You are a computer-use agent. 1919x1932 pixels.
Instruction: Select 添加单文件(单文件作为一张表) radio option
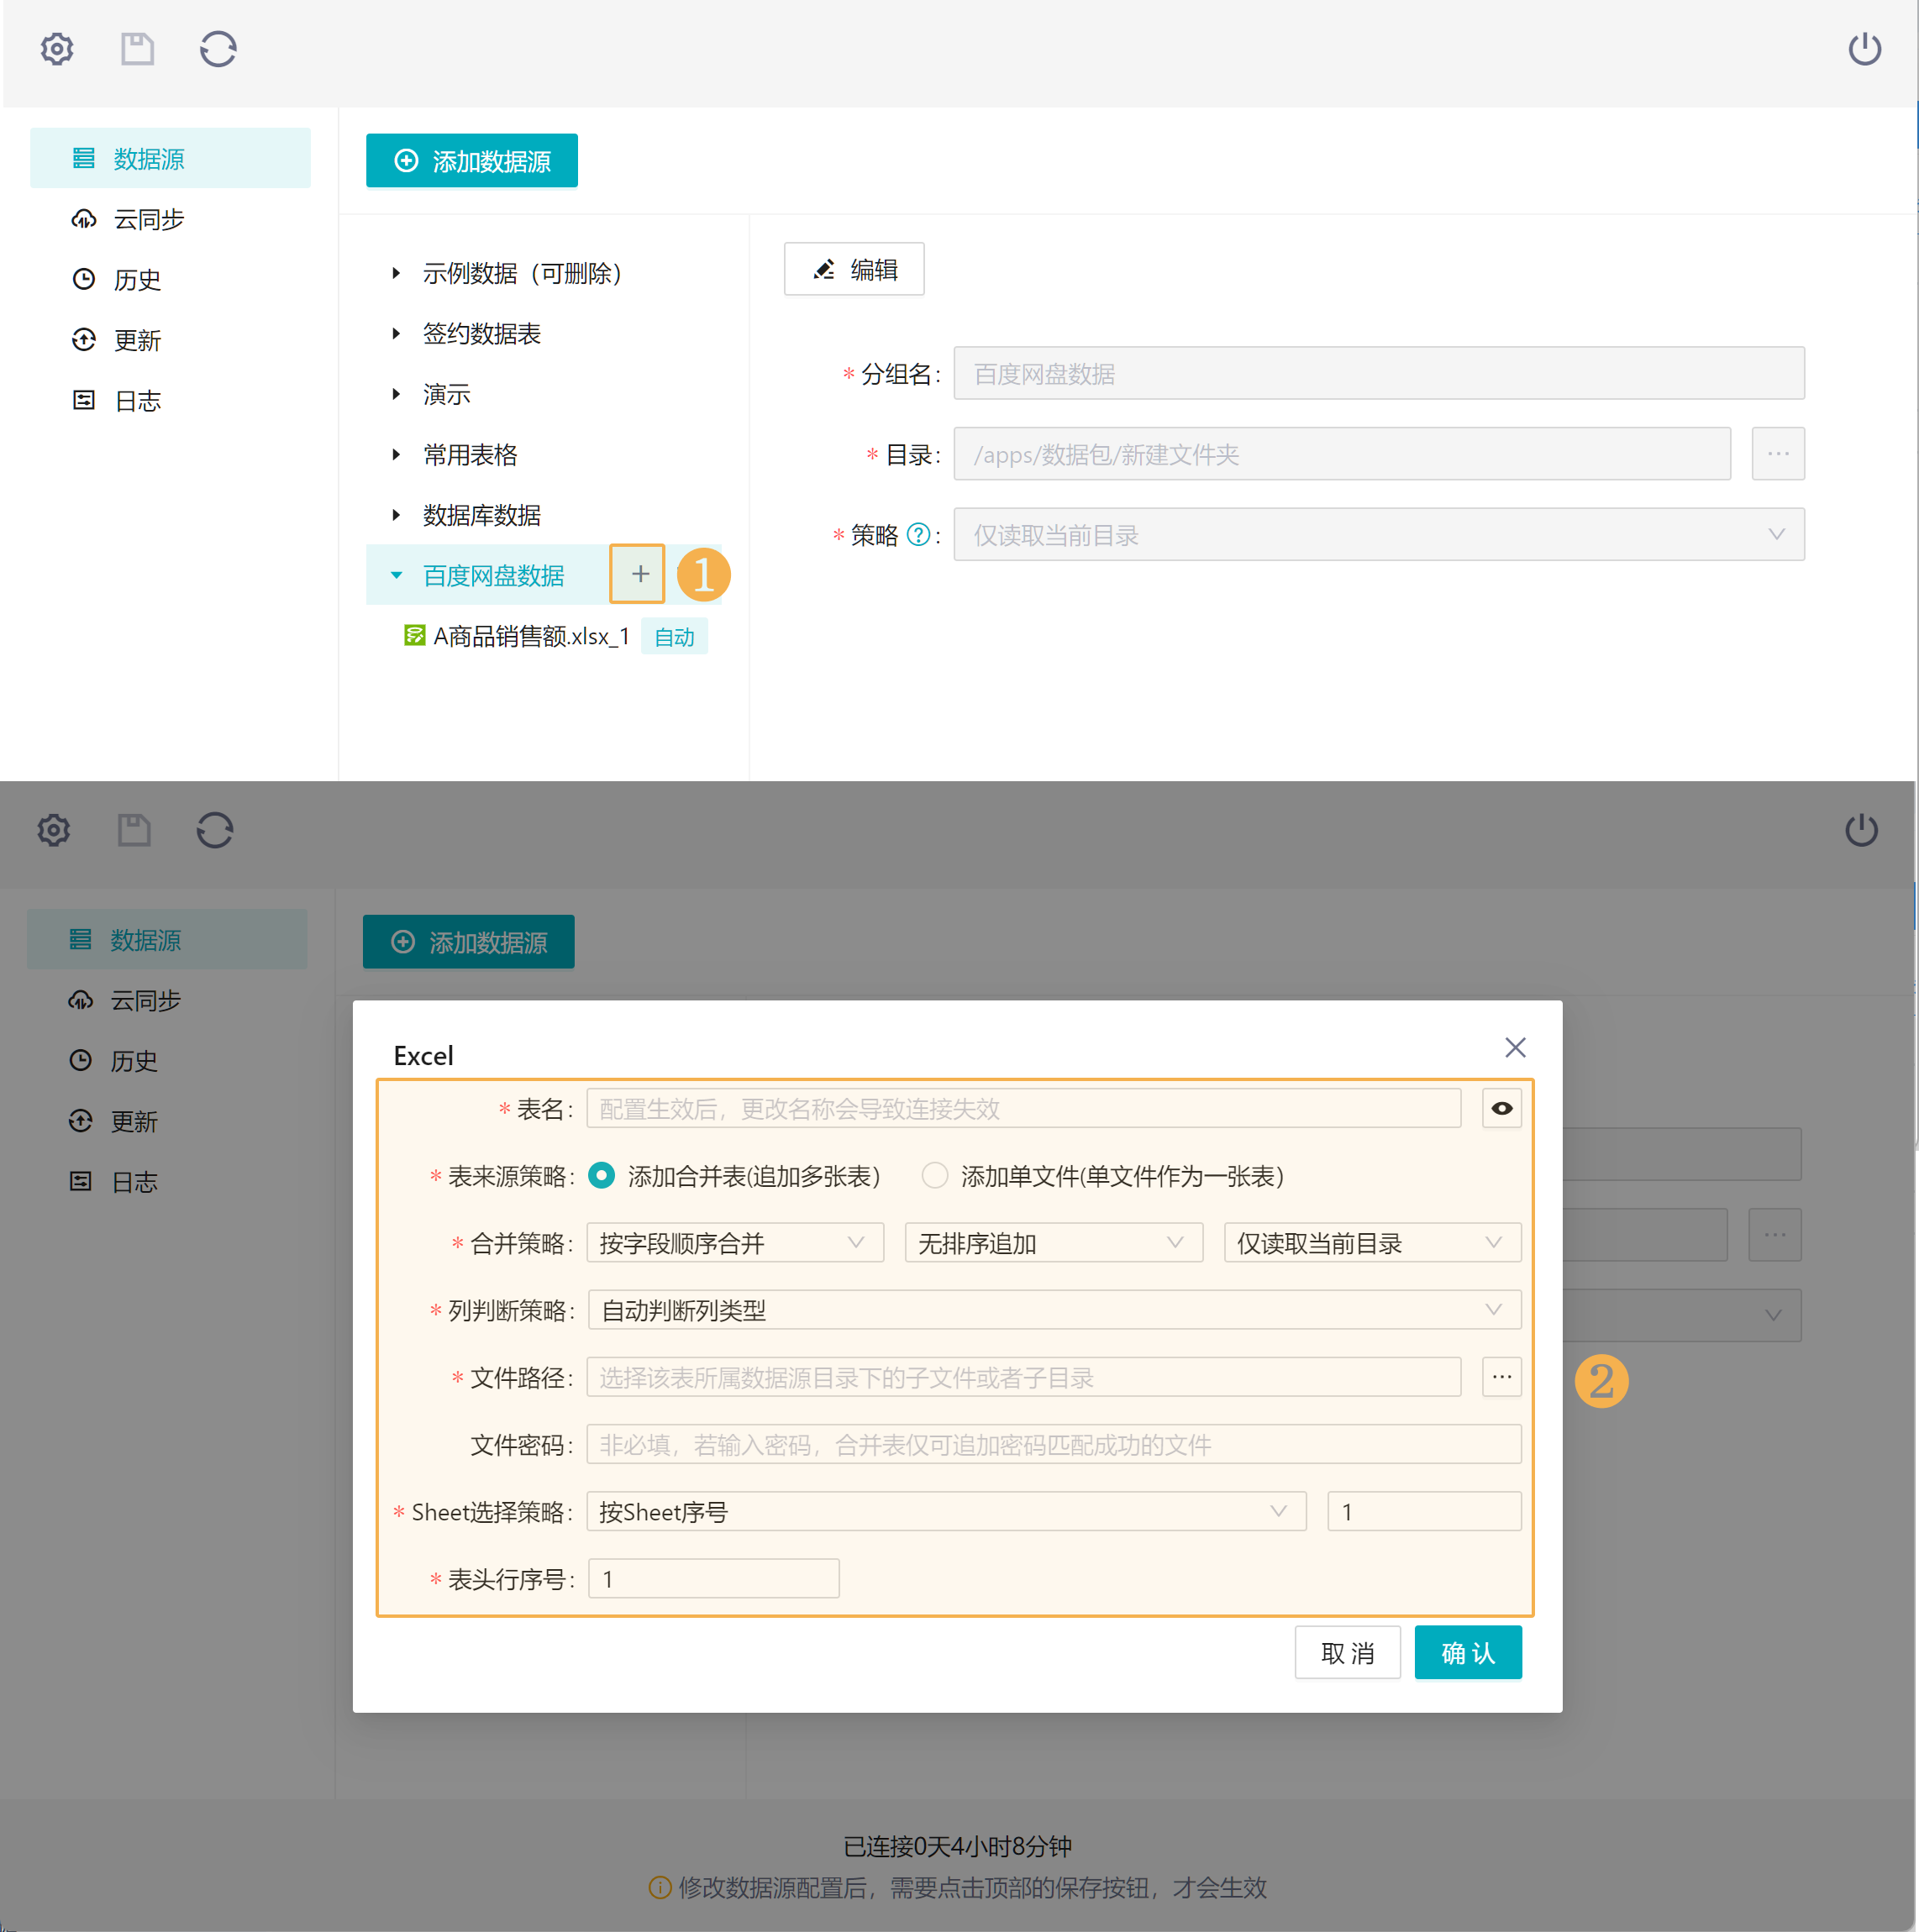click(934, 1175)
